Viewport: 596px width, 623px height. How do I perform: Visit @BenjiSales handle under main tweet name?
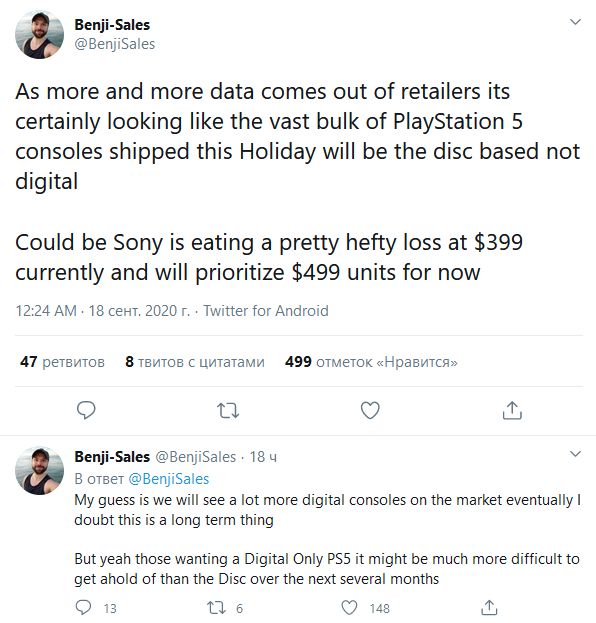[x=114, y=44]
